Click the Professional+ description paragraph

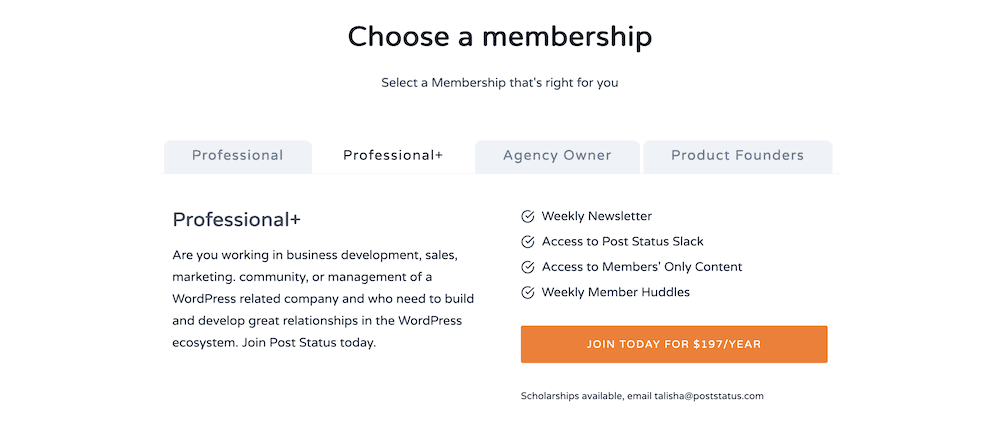click(323, 299)
